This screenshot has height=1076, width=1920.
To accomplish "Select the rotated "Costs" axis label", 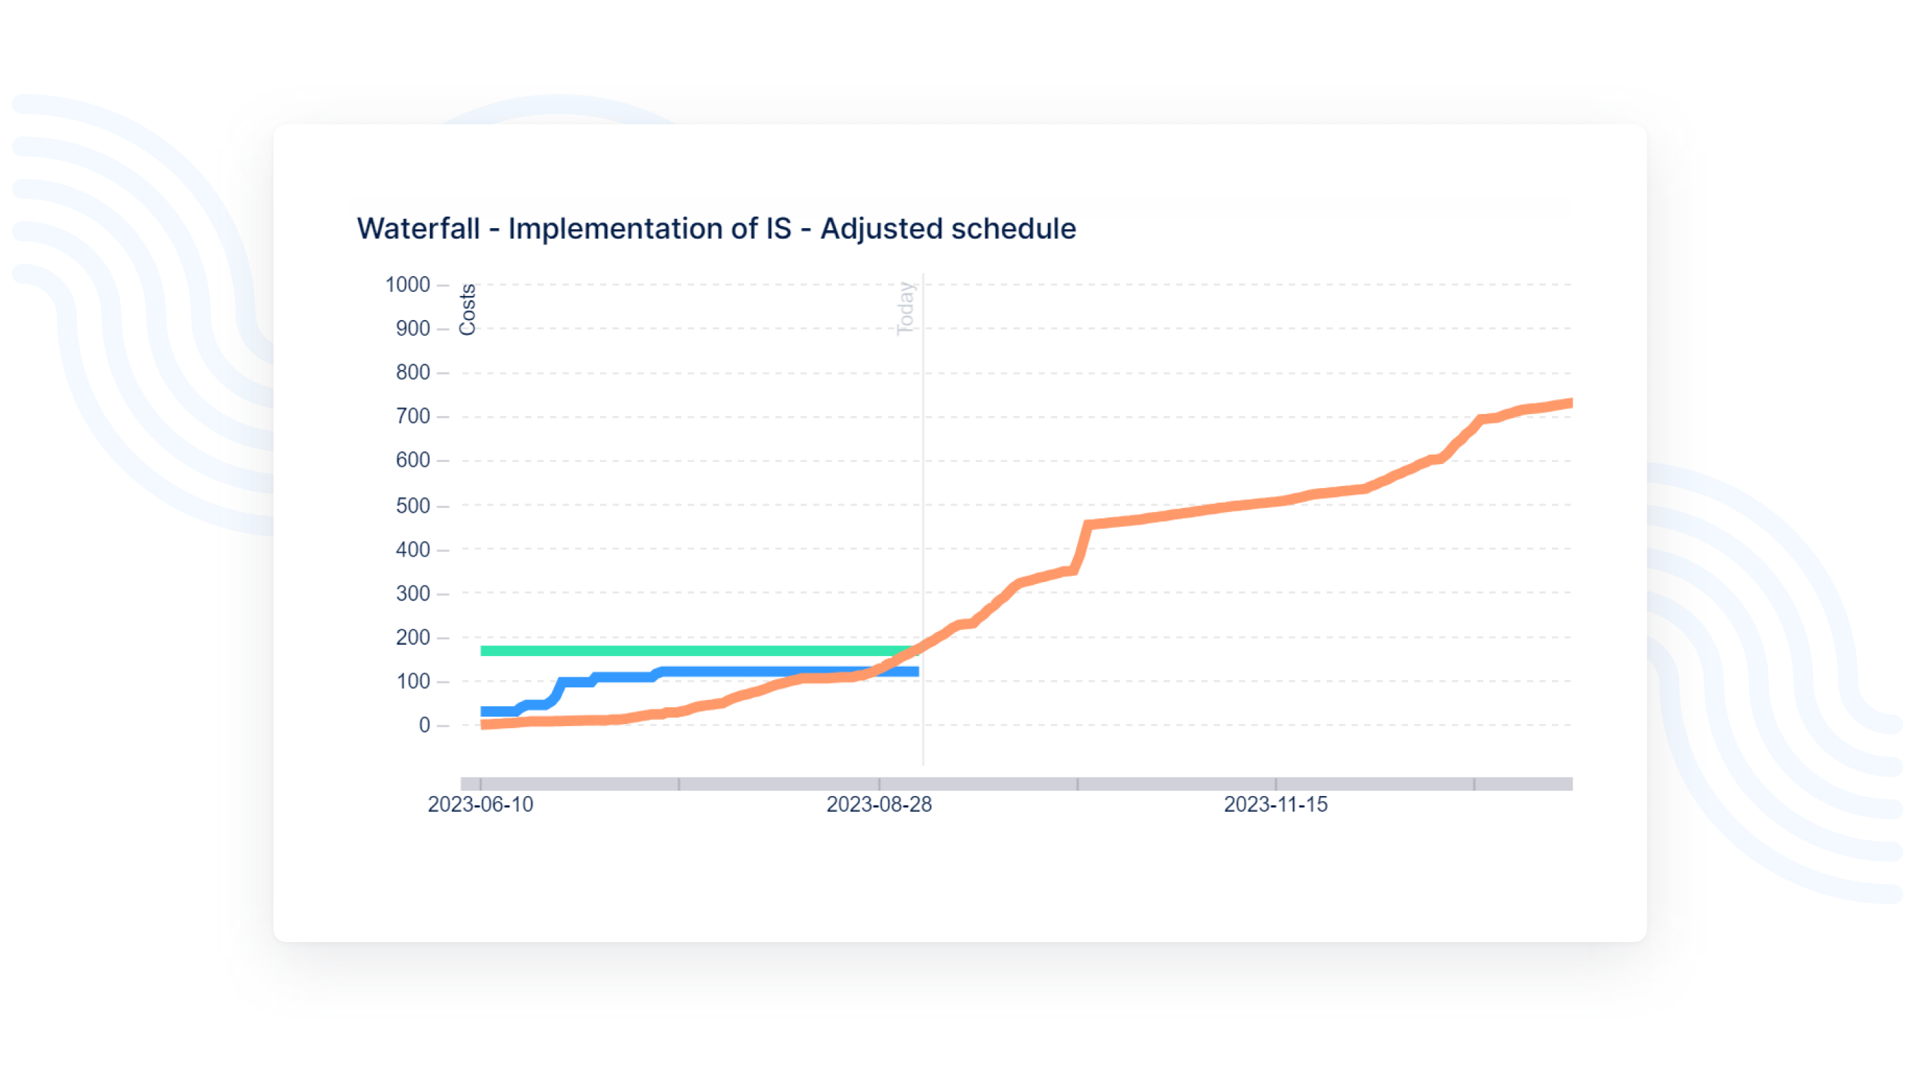I will pyautogui.click(x=467, y=309).
